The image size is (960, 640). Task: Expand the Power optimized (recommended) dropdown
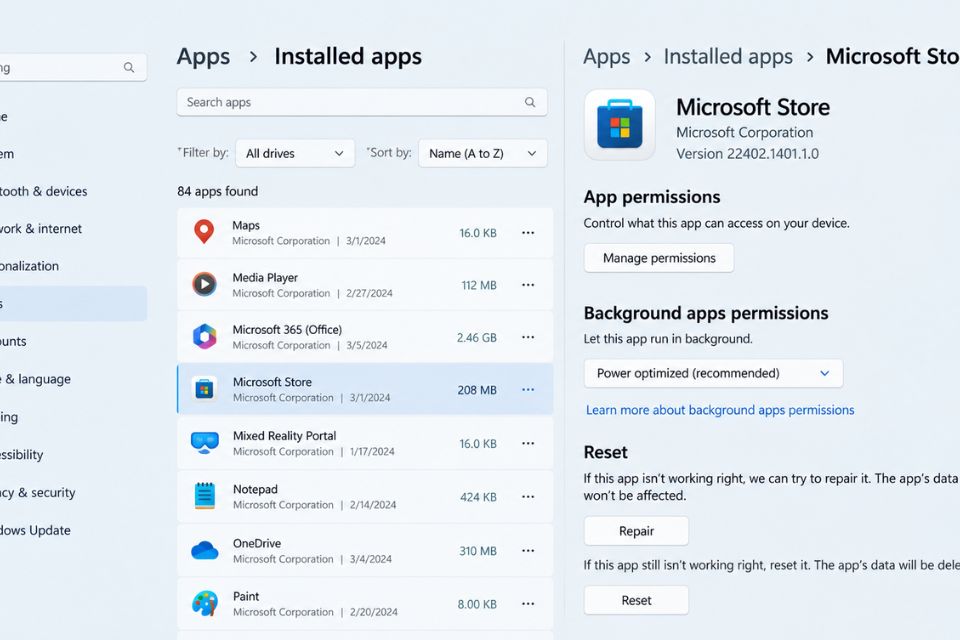point(713,373)
